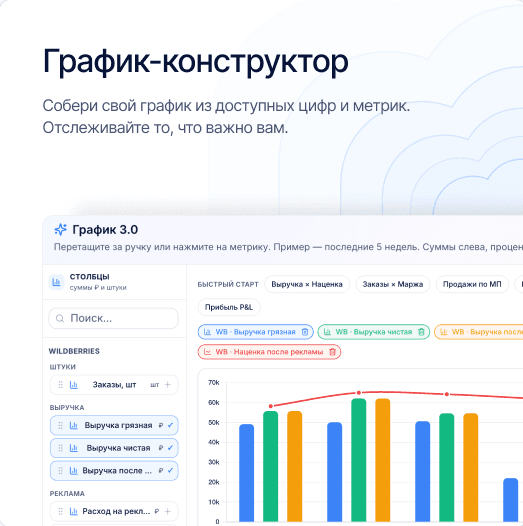Click the ШТУКИ group label
Viewport: 523px width, 526px height.
[63, 367]
